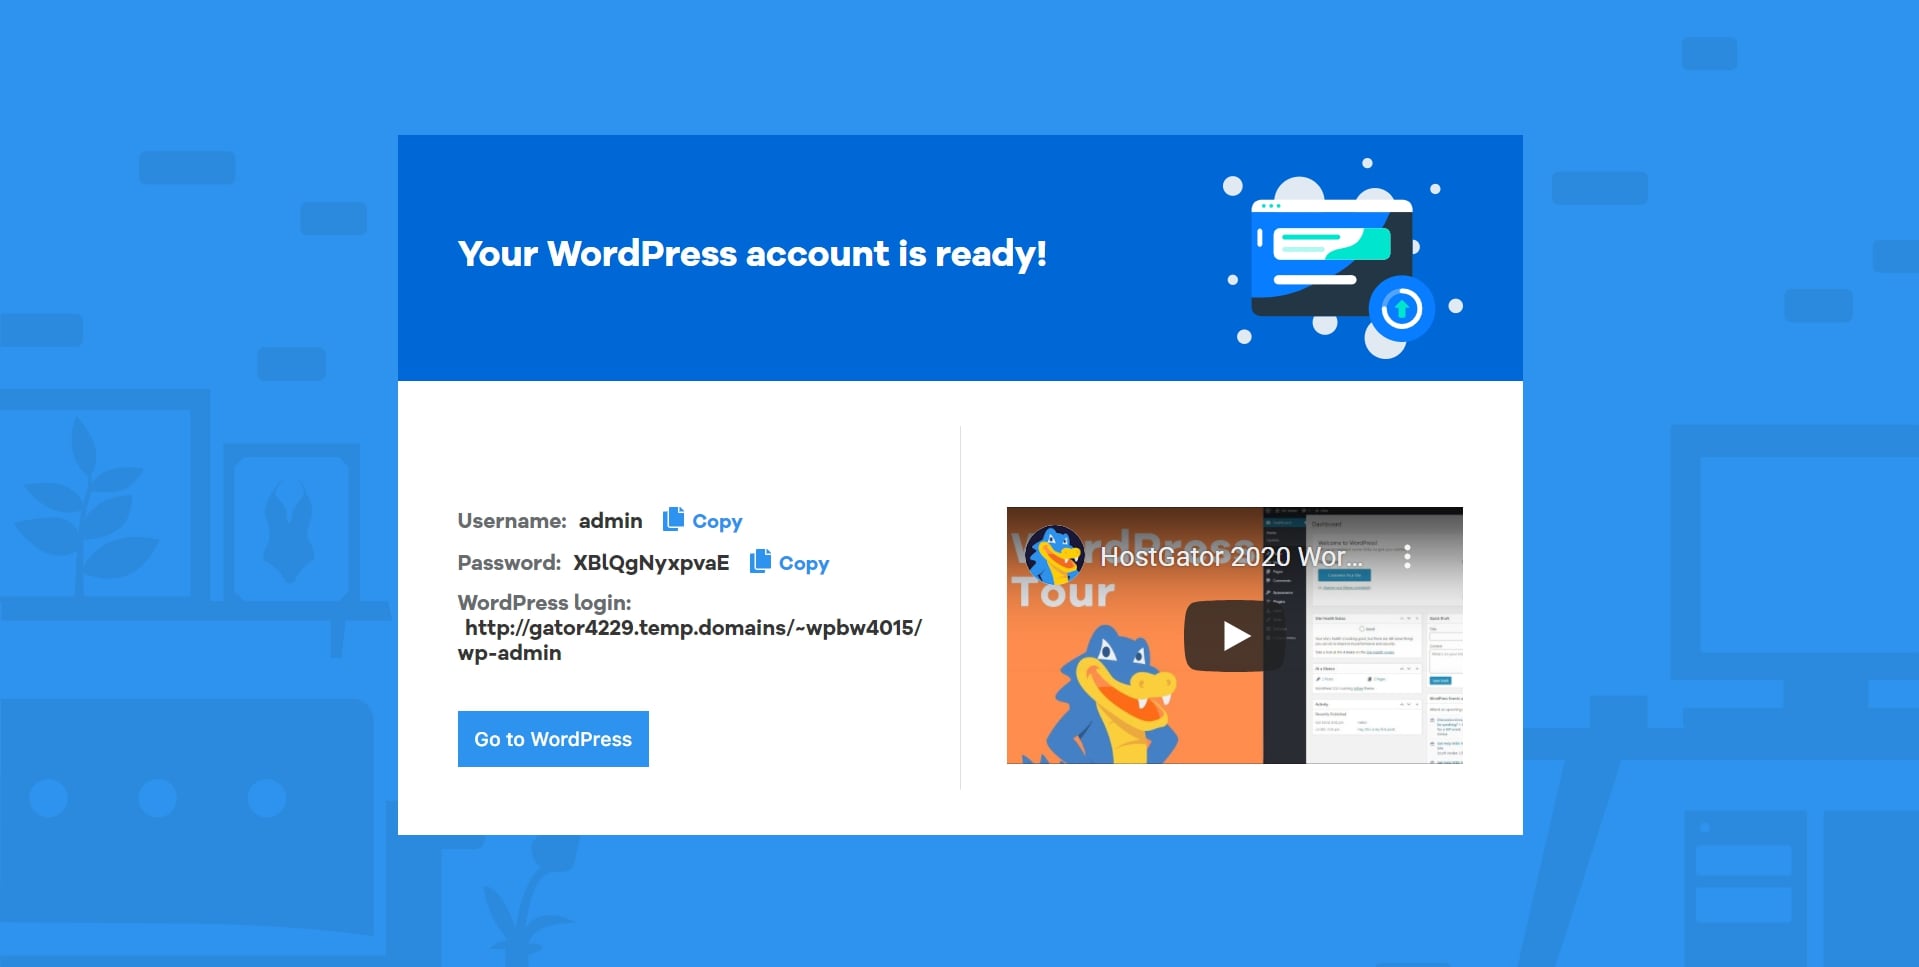
Task: Click the Go to WordPress button
Action: pyautogui.click(x=553, y=739)
